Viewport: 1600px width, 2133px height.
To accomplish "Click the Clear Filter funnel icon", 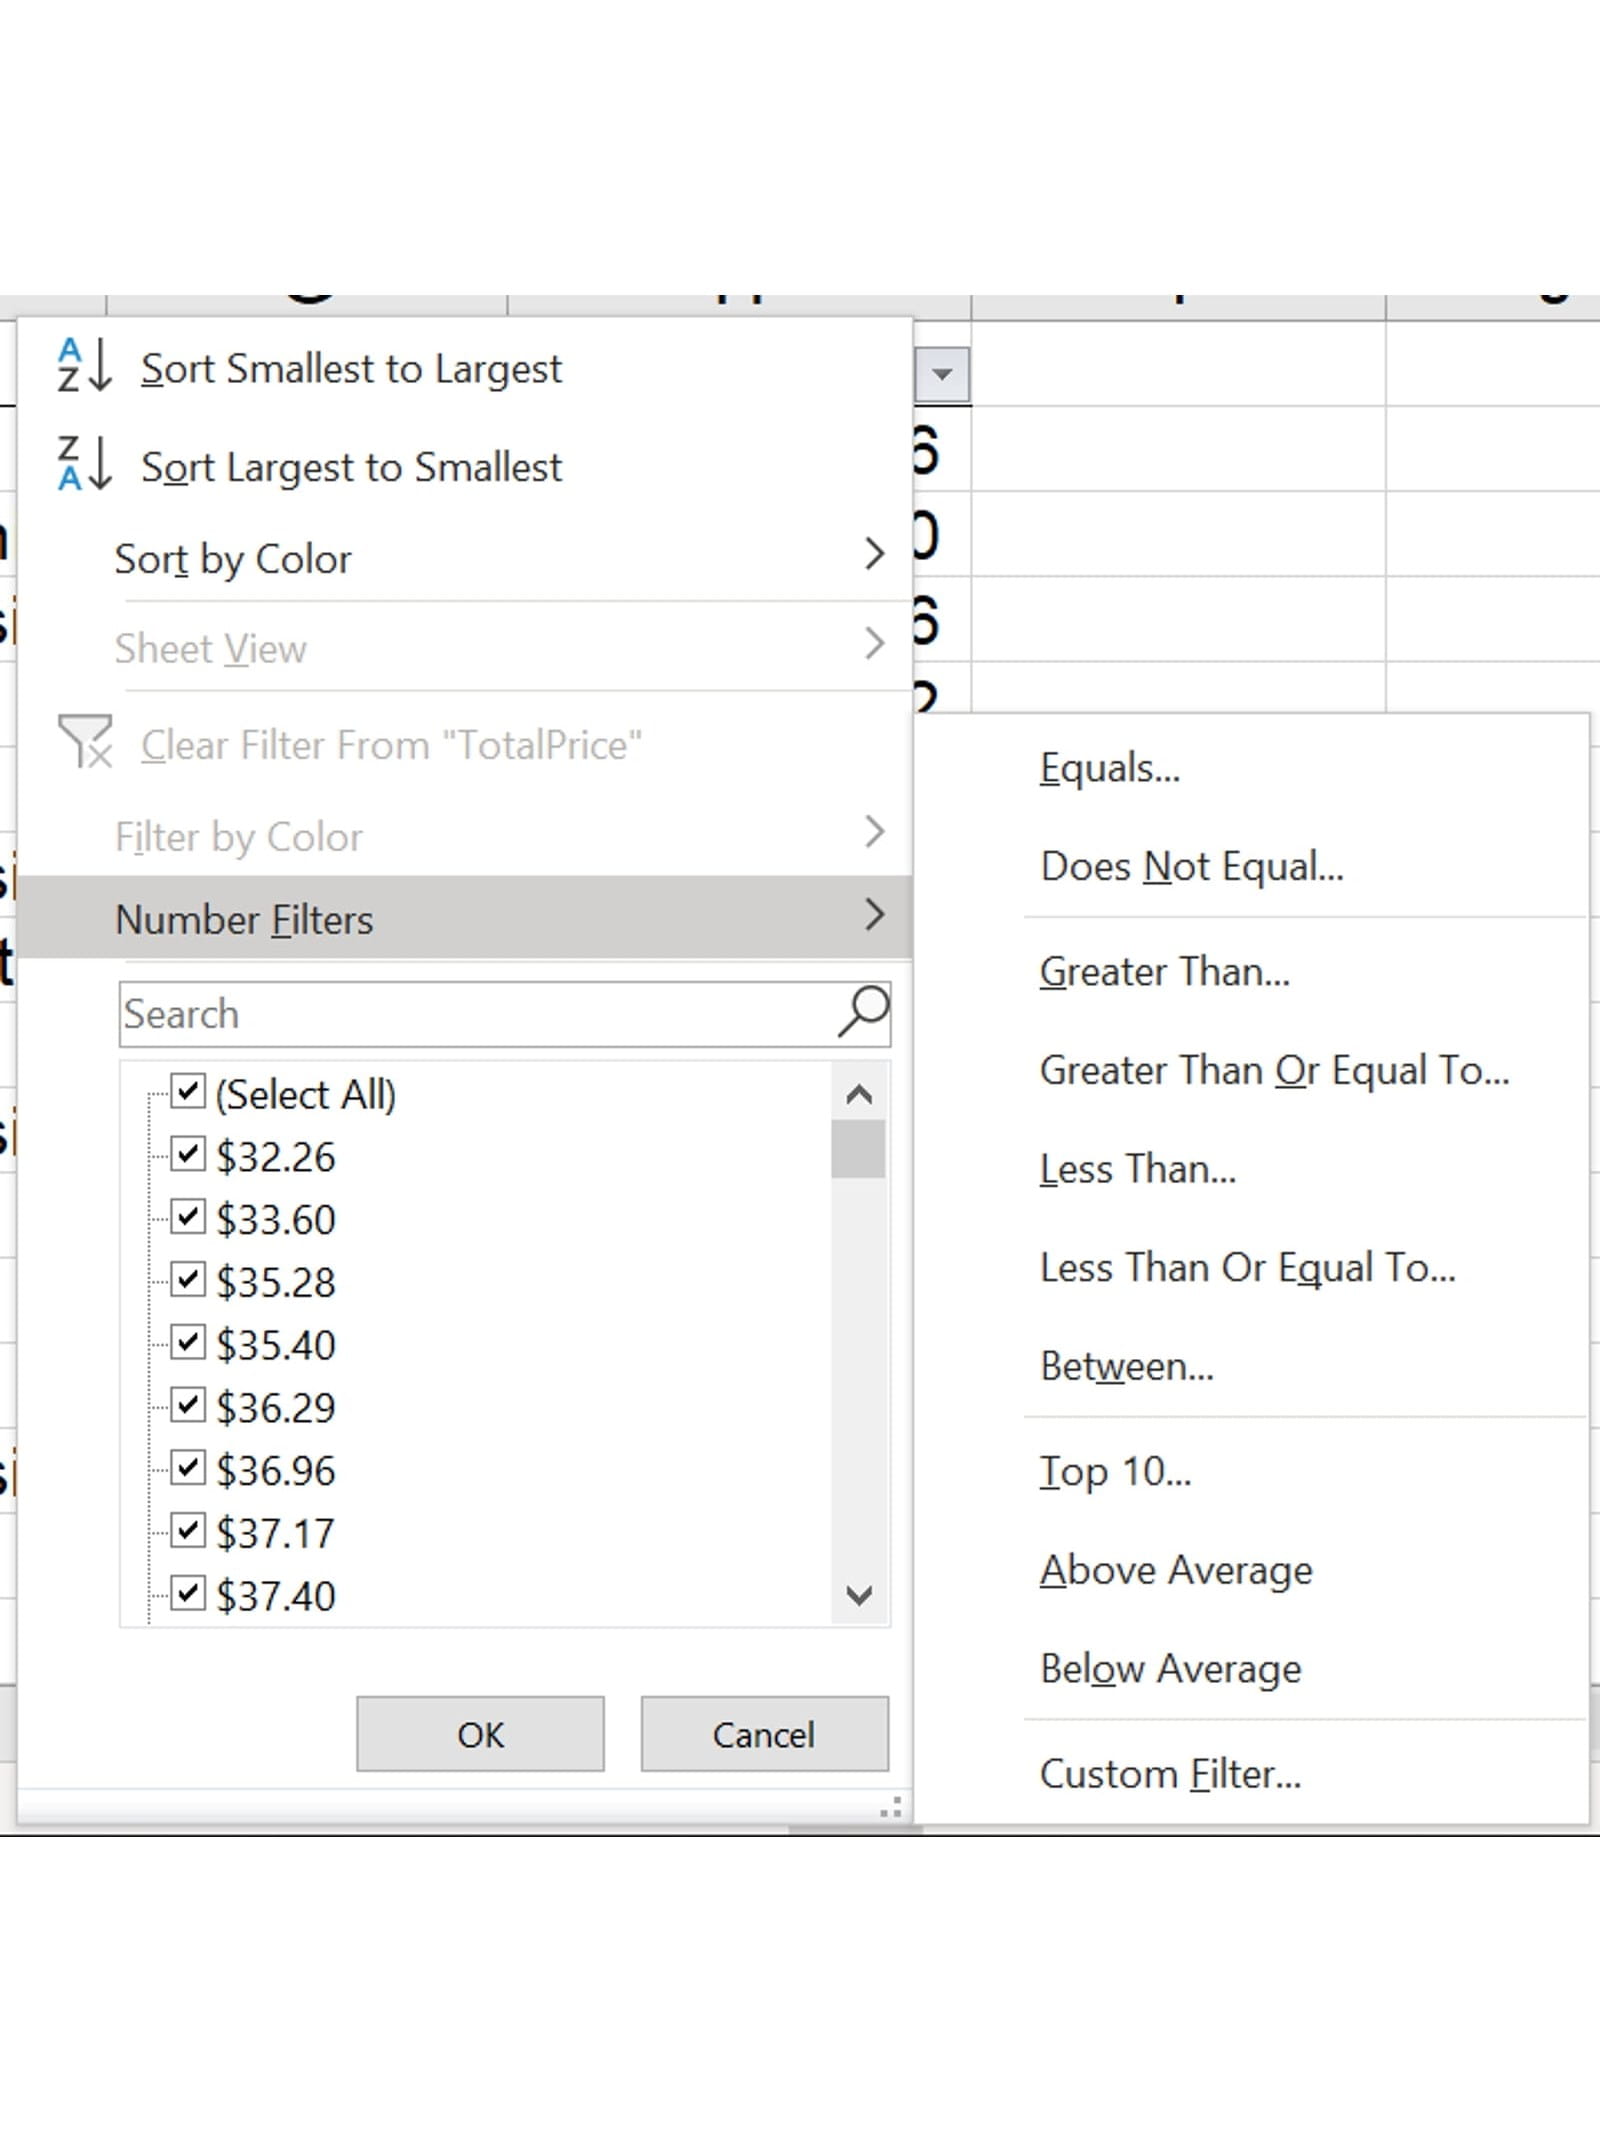I will (85, 742).
